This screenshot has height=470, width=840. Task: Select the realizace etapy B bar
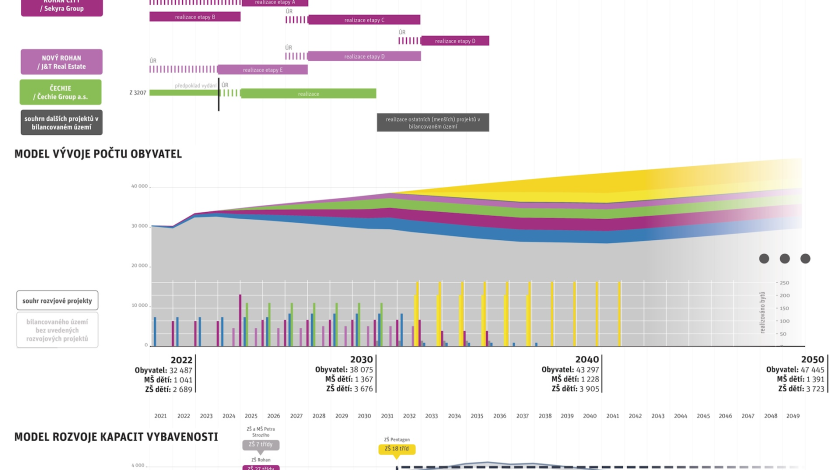click(195, 17)
